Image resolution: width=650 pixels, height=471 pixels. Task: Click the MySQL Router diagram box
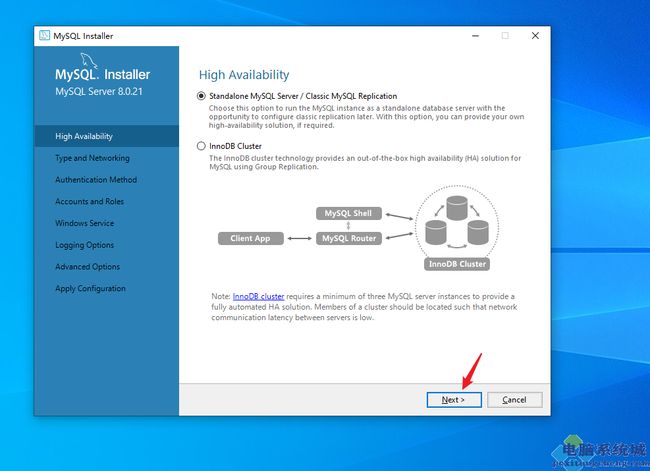tap(349, 238)
